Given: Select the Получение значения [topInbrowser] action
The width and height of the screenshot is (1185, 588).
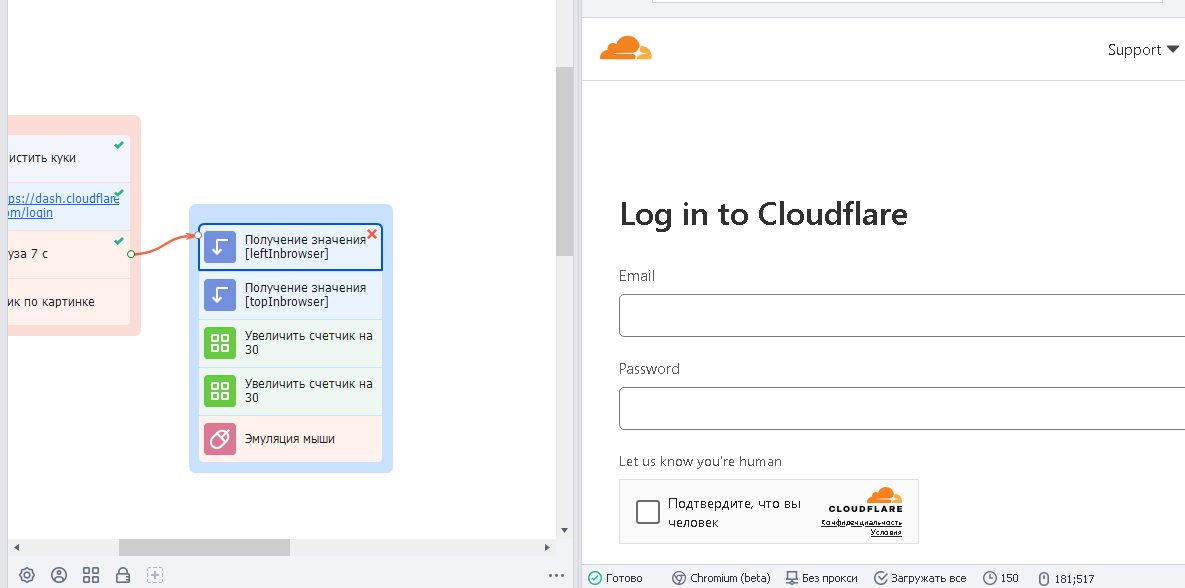Looking at the screenshot, I should (290, 295).
